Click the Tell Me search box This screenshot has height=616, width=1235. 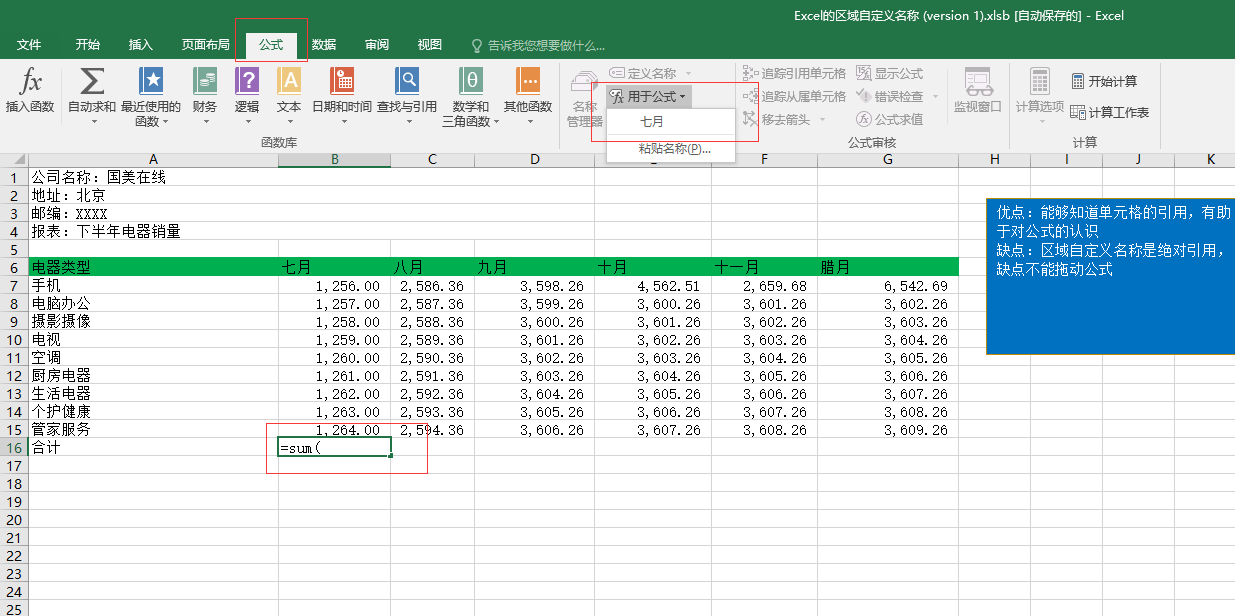(538, 46)
